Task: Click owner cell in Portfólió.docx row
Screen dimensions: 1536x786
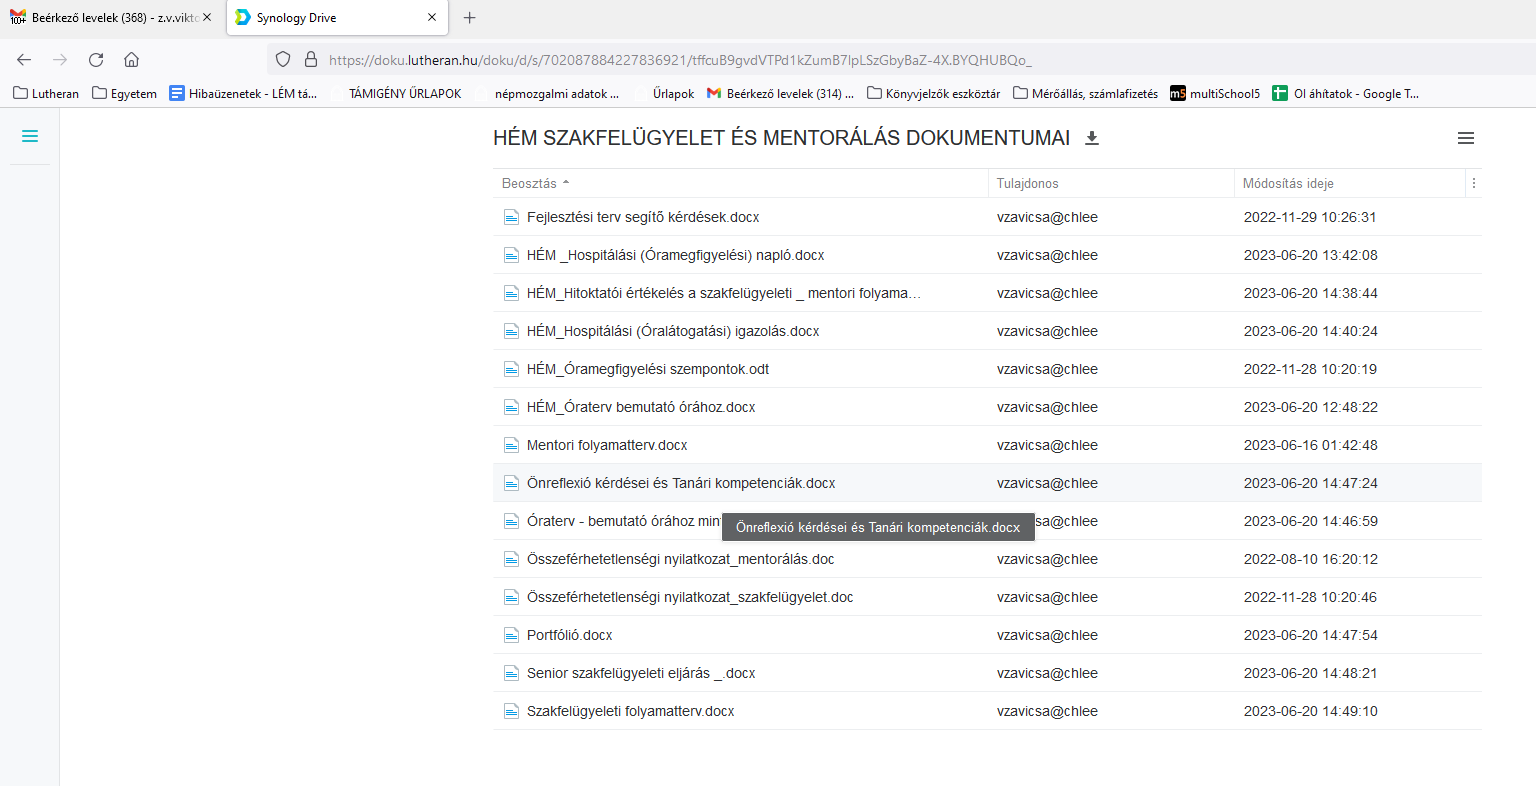Action: pos(1047,635)
